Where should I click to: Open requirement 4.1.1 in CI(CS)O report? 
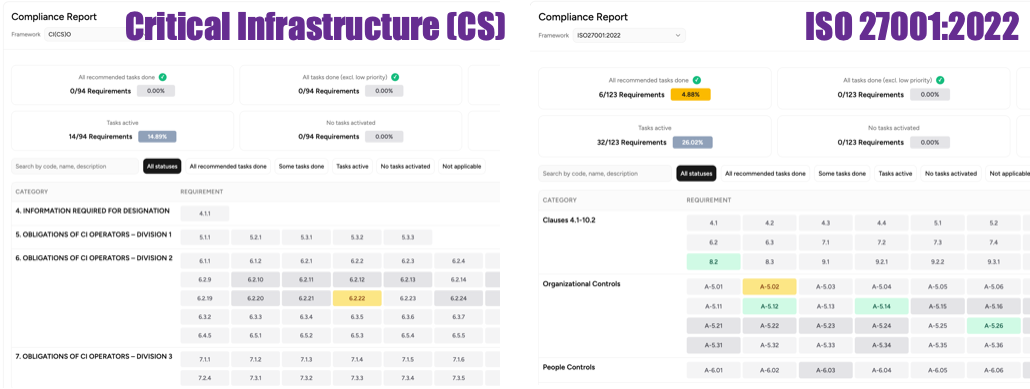point(205,214)
